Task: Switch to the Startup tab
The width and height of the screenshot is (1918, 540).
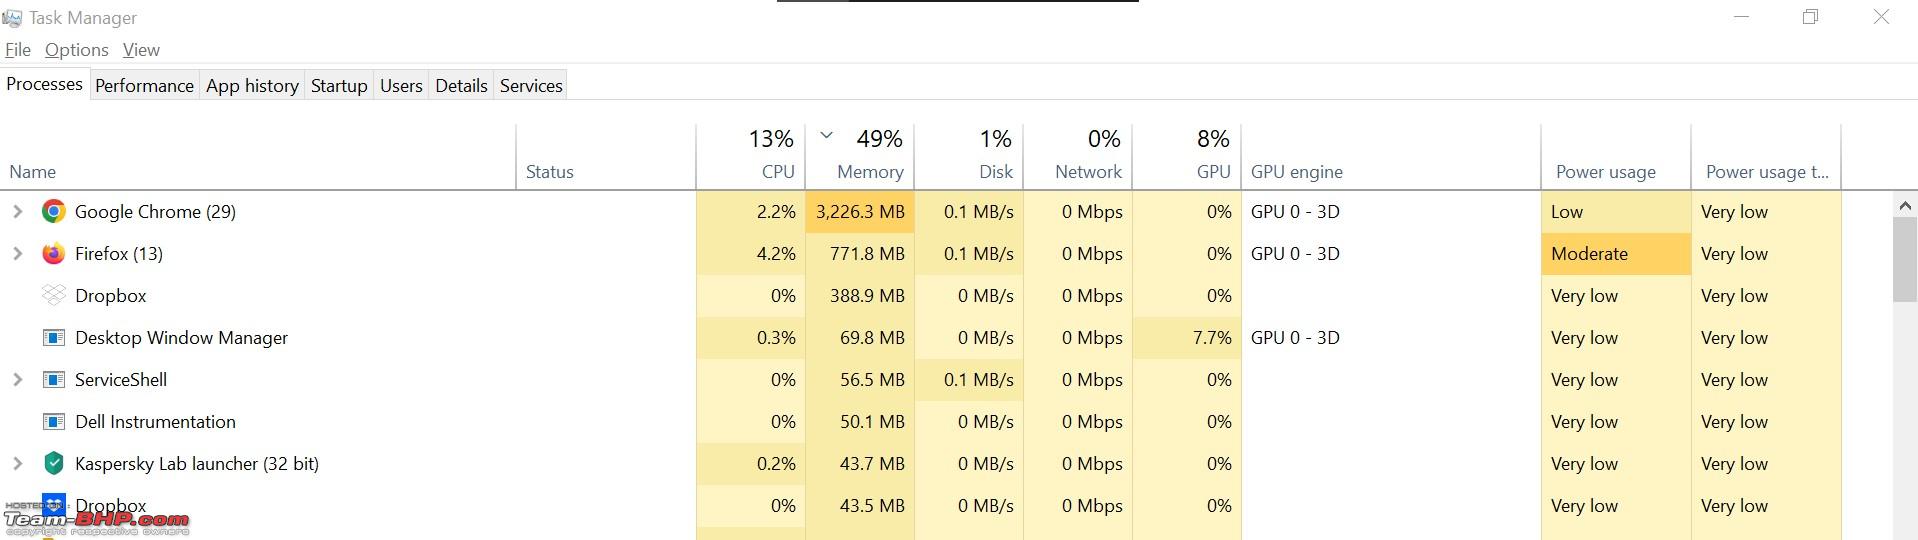Action: point(339,85)
